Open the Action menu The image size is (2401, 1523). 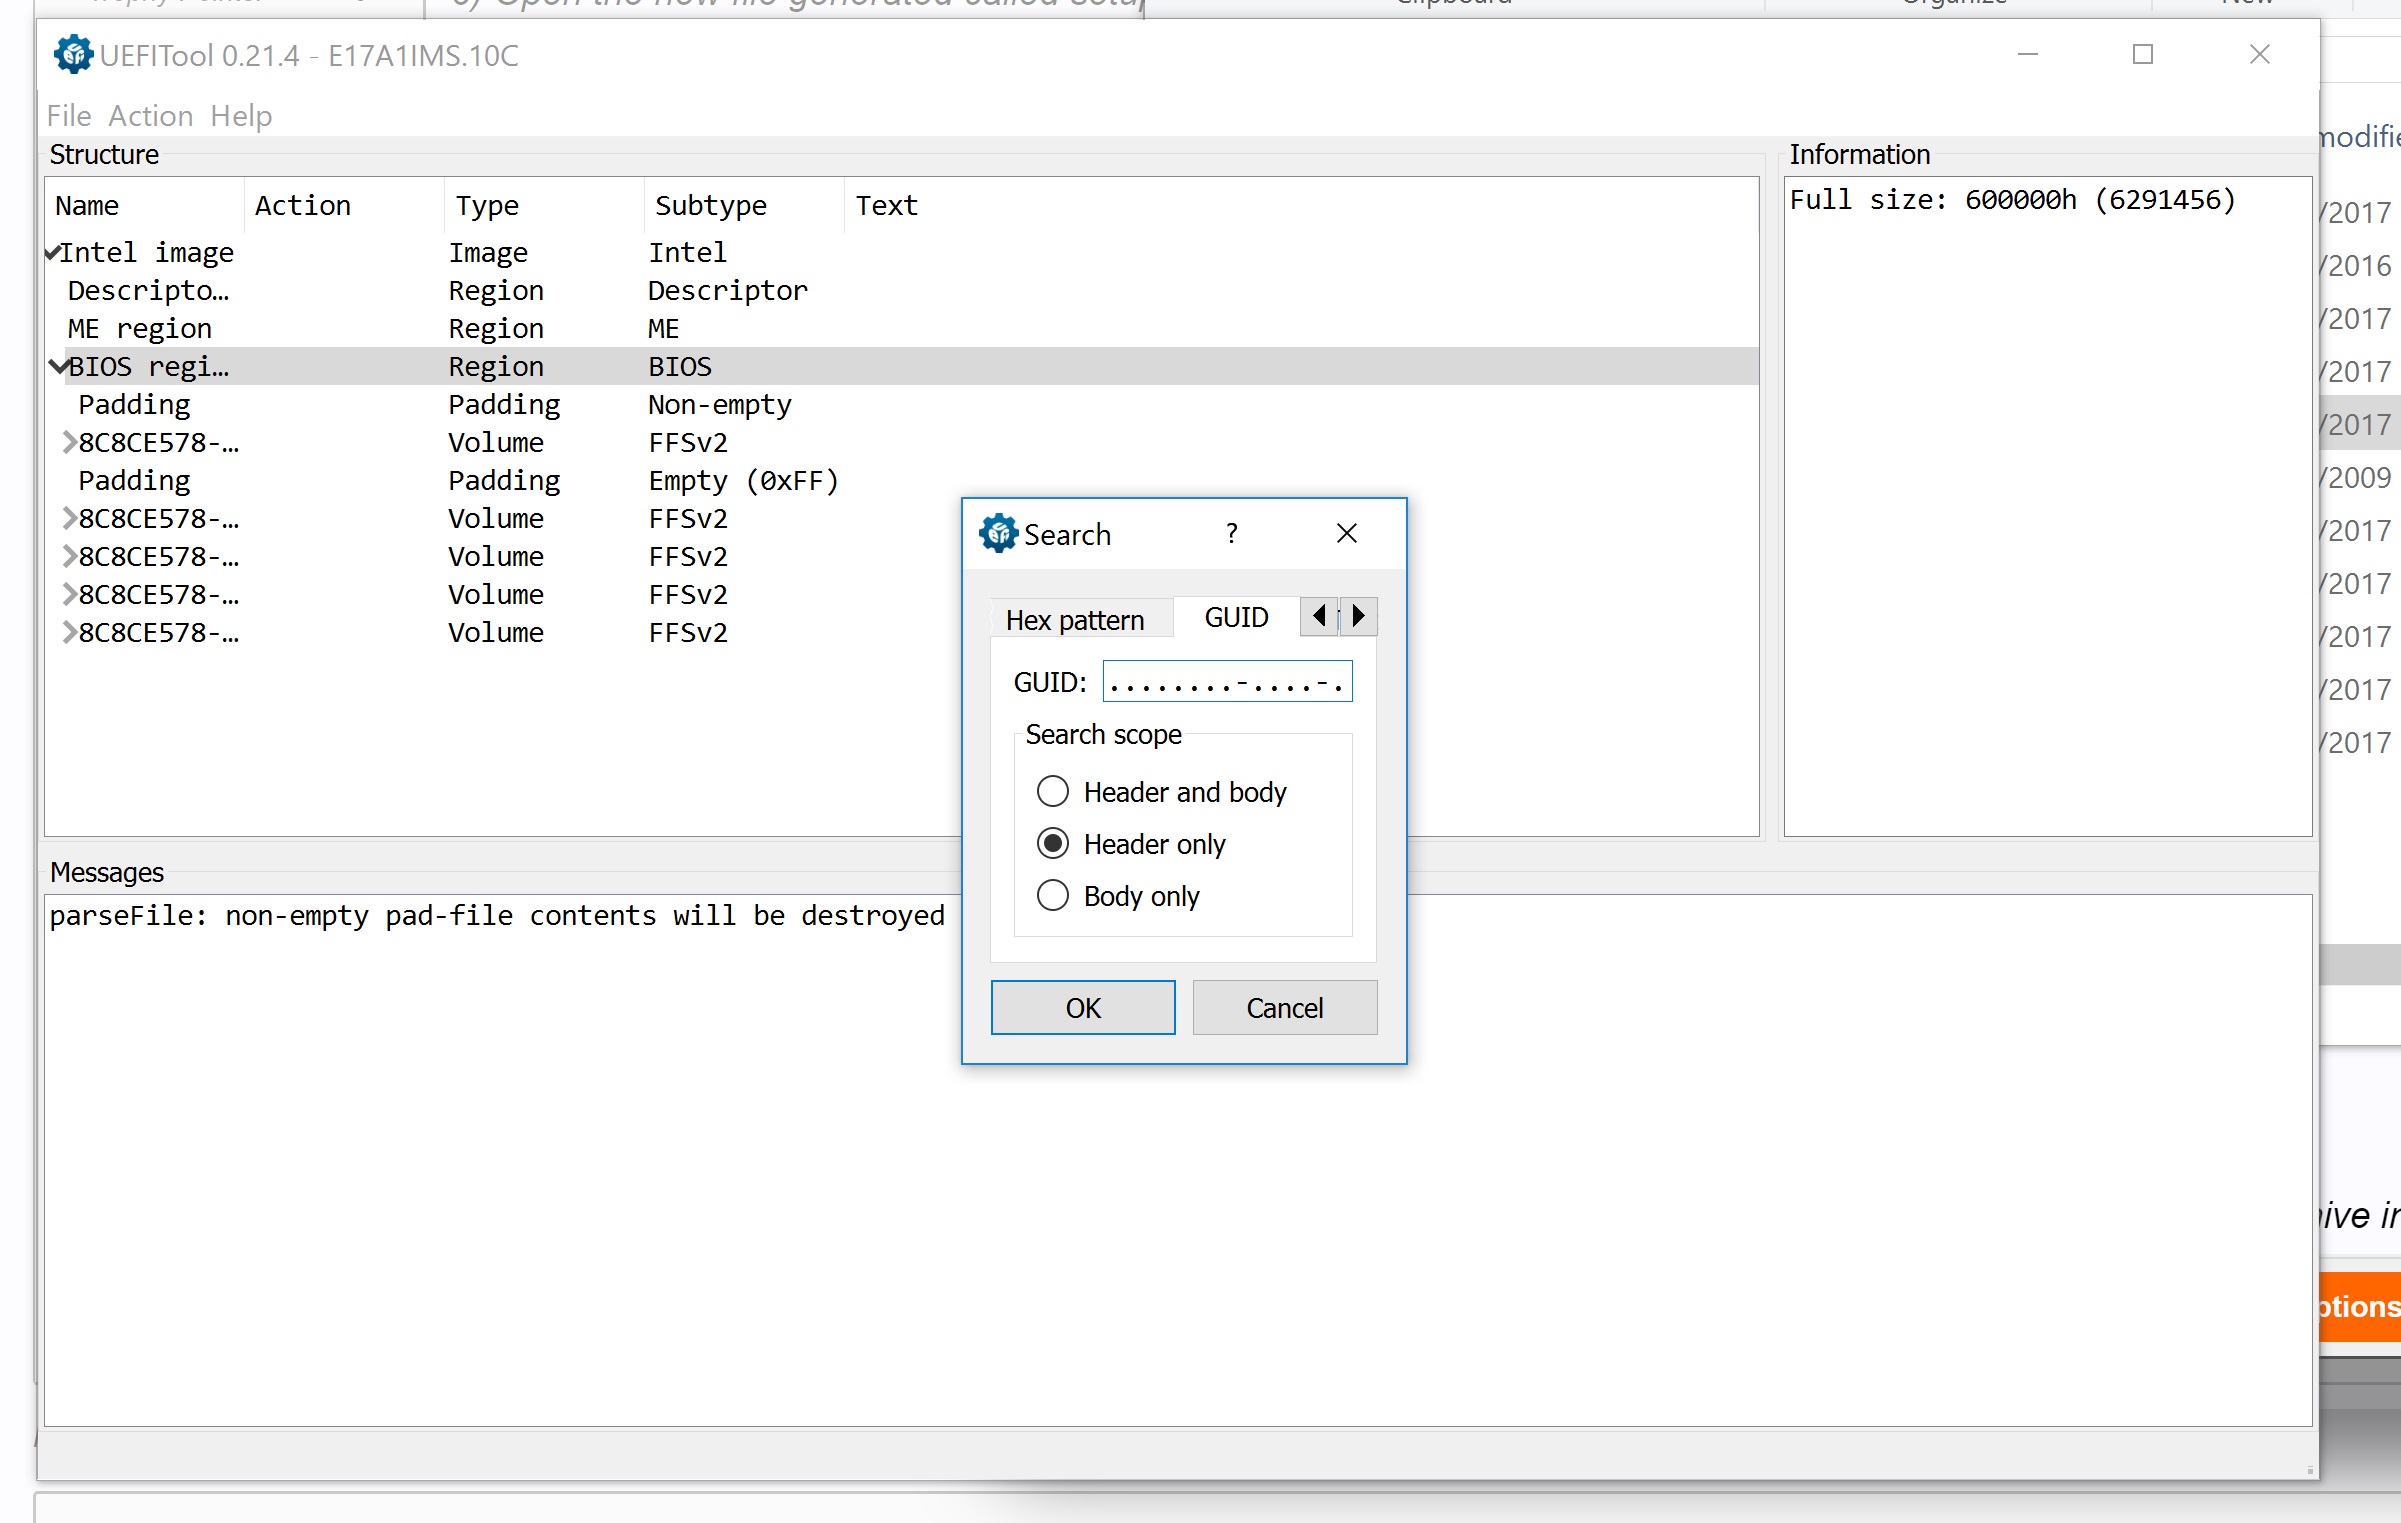[150, 116]
